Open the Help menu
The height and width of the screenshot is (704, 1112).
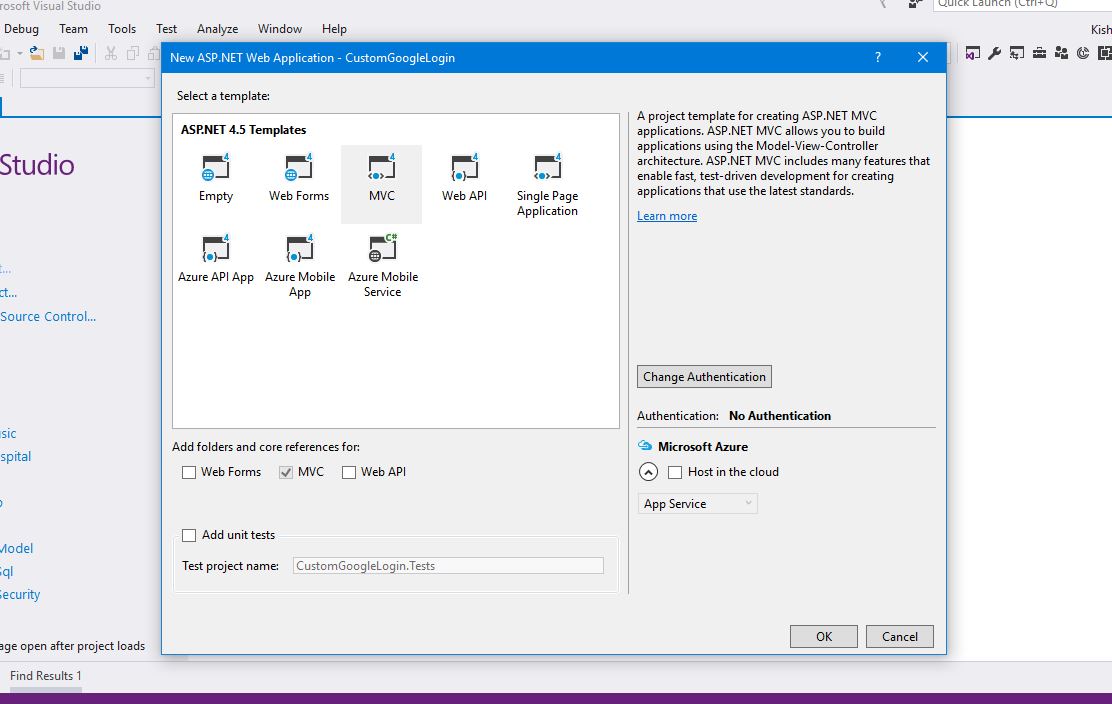tap(334, 28)
